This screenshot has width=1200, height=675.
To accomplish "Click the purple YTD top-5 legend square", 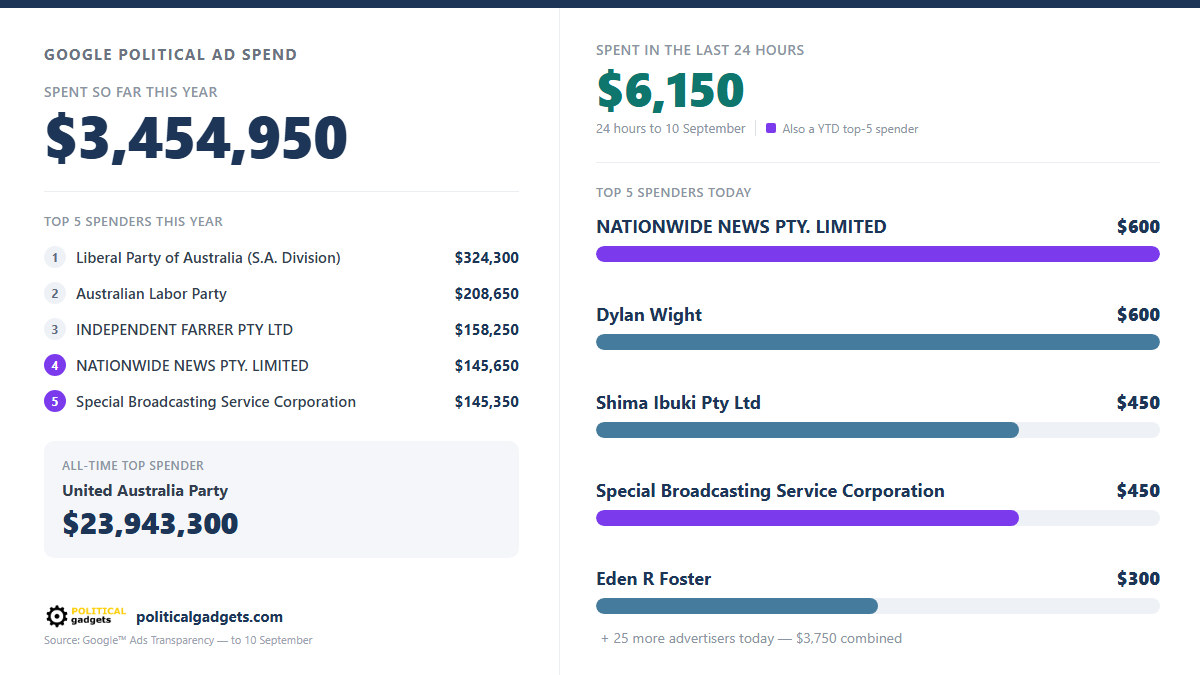I will click(x=771, y=128).
